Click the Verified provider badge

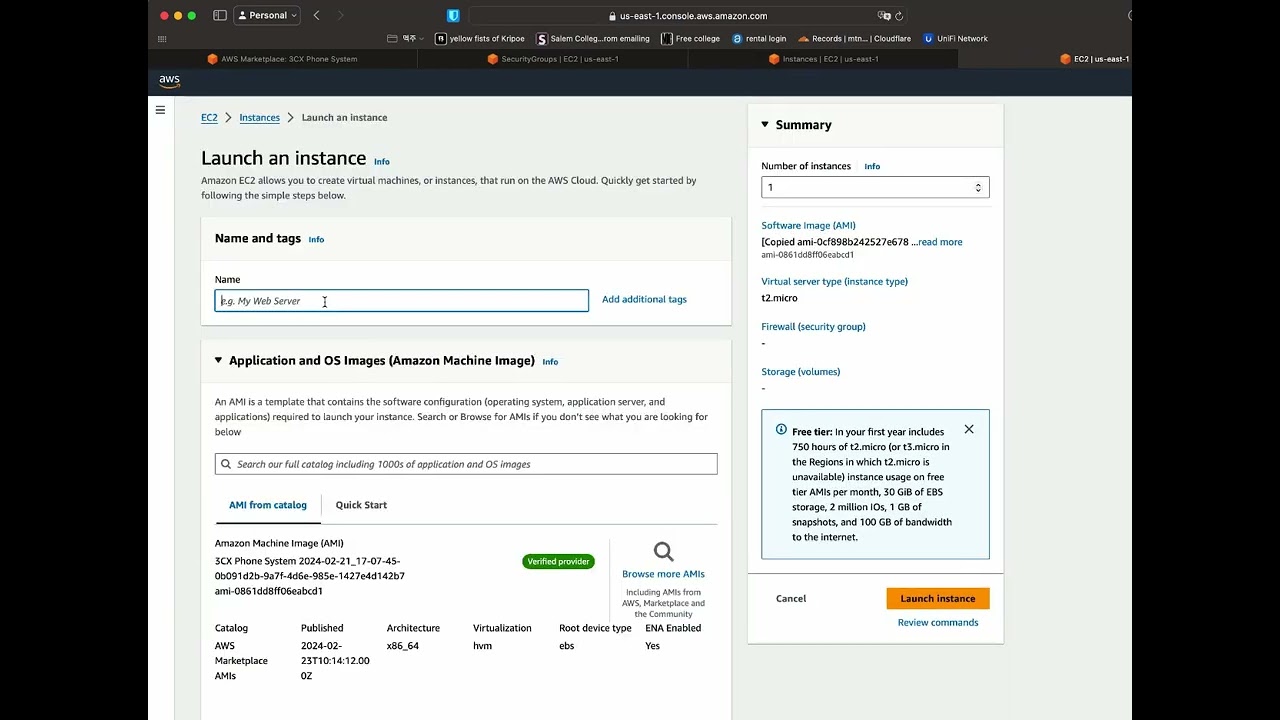click(558, 562)
